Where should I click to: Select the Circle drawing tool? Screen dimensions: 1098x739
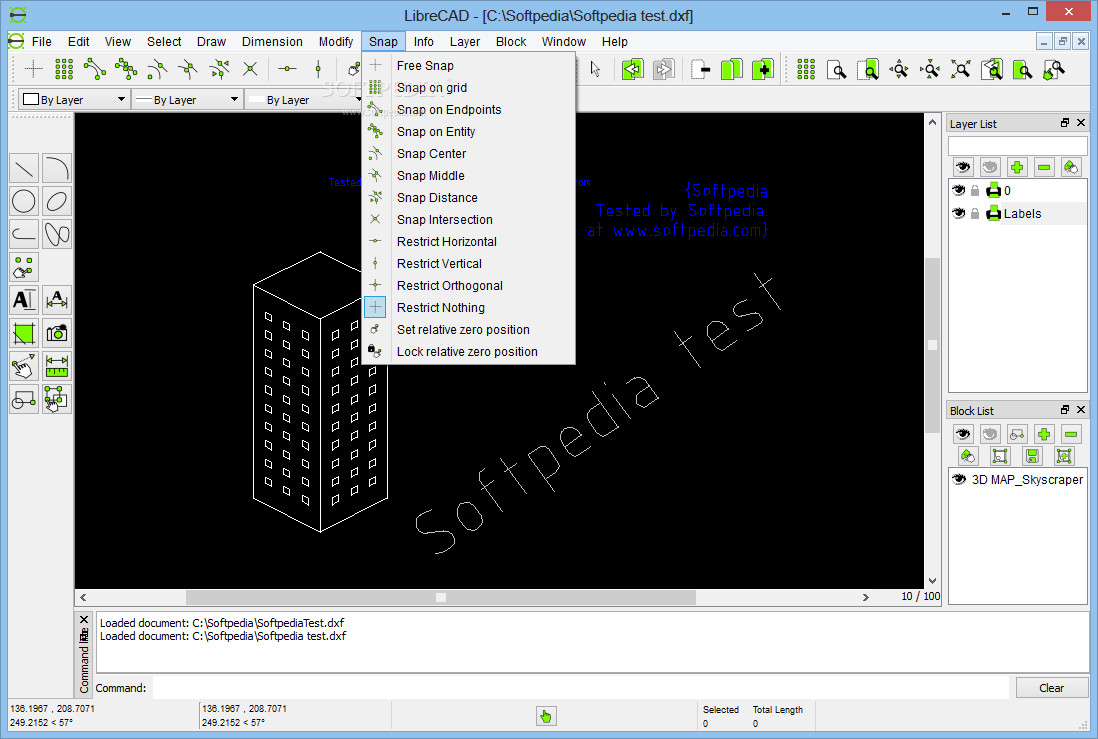pyautogui.click(x=24, y=202)
